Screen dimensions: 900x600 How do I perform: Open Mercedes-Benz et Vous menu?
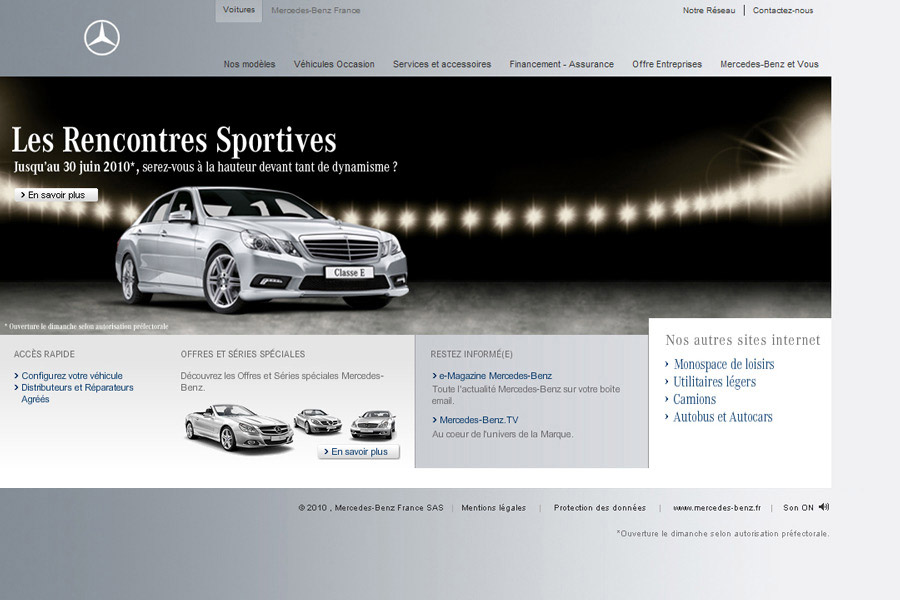[x=769, y=64]
